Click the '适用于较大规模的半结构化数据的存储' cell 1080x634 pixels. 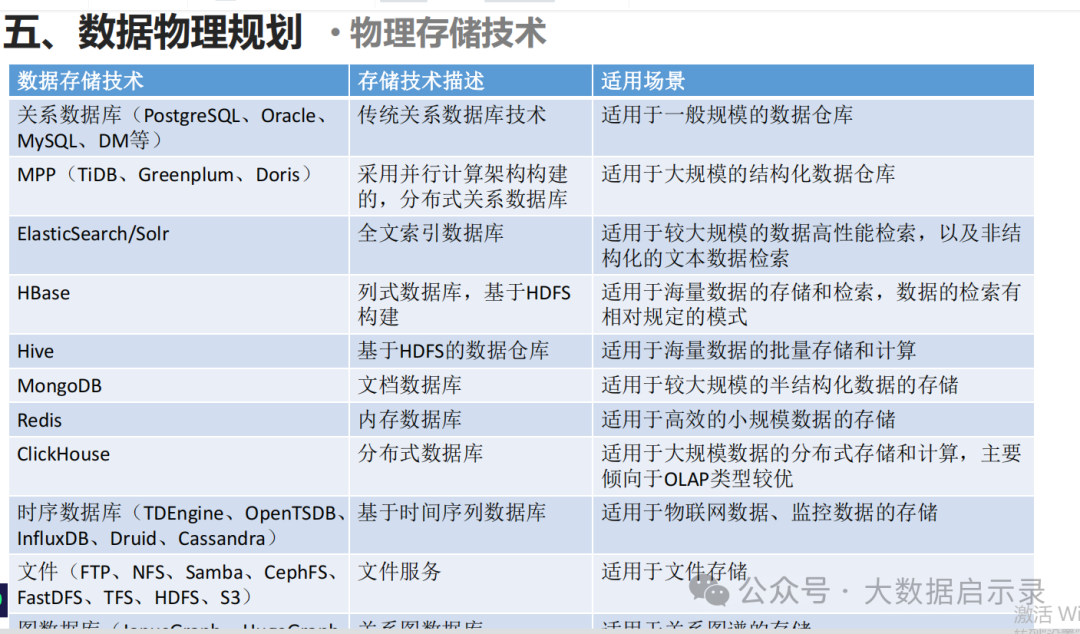pos(813,385)
